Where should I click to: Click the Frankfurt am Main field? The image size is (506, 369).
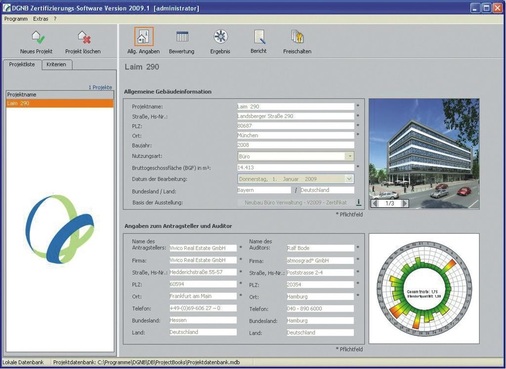point(203,296)
